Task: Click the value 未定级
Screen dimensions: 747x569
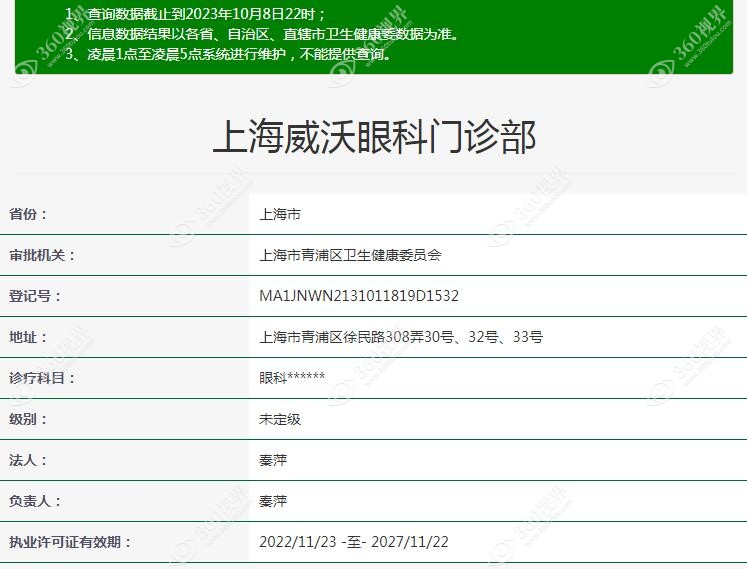Action: point(280,419)
